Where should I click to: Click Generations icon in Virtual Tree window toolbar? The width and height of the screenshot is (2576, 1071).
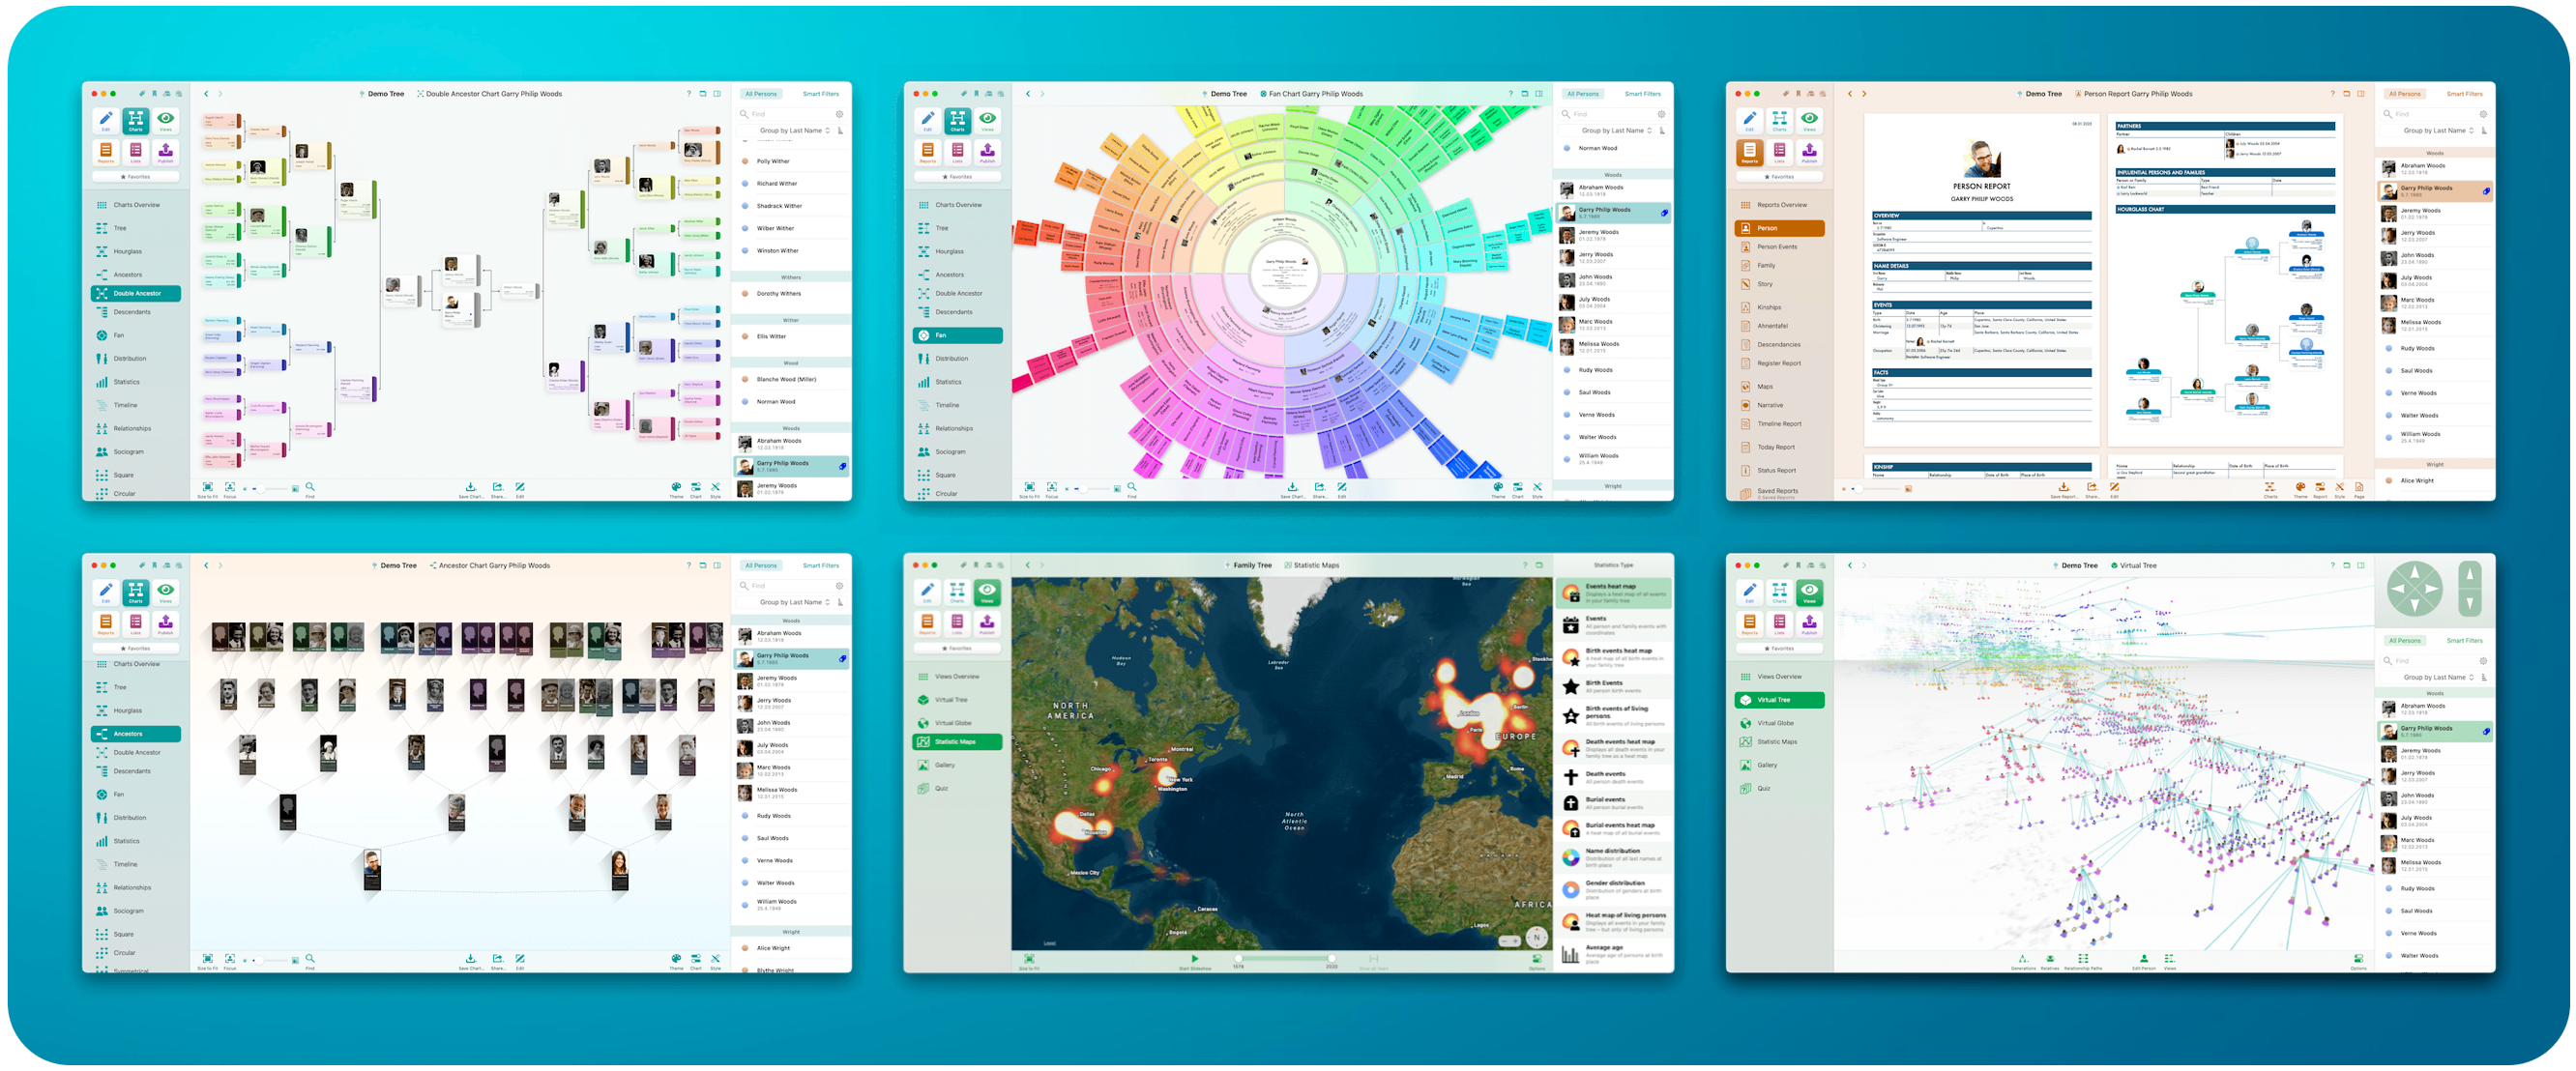[x=2022, y=959]
